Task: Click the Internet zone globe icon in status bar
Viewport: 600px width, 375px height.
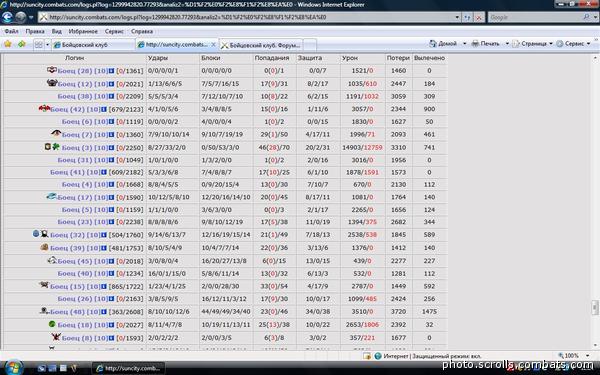Action: [378, 356]
